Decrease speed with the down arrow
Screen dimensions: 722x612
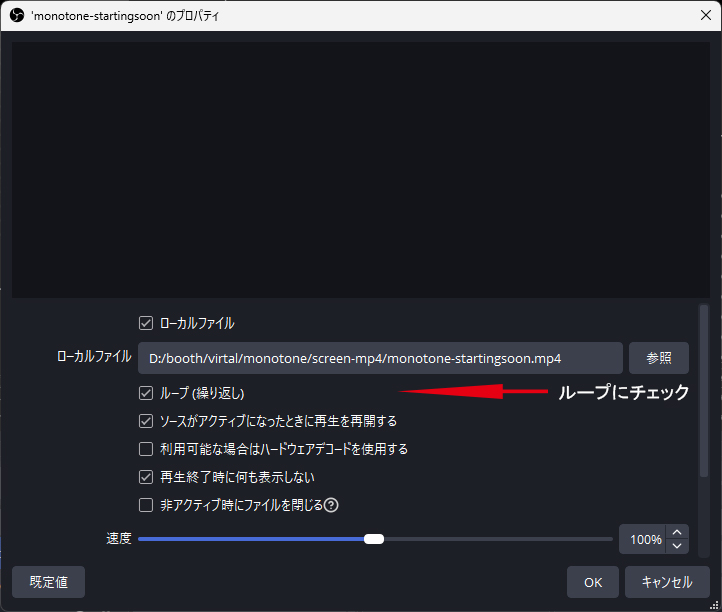tap(678, 546)
